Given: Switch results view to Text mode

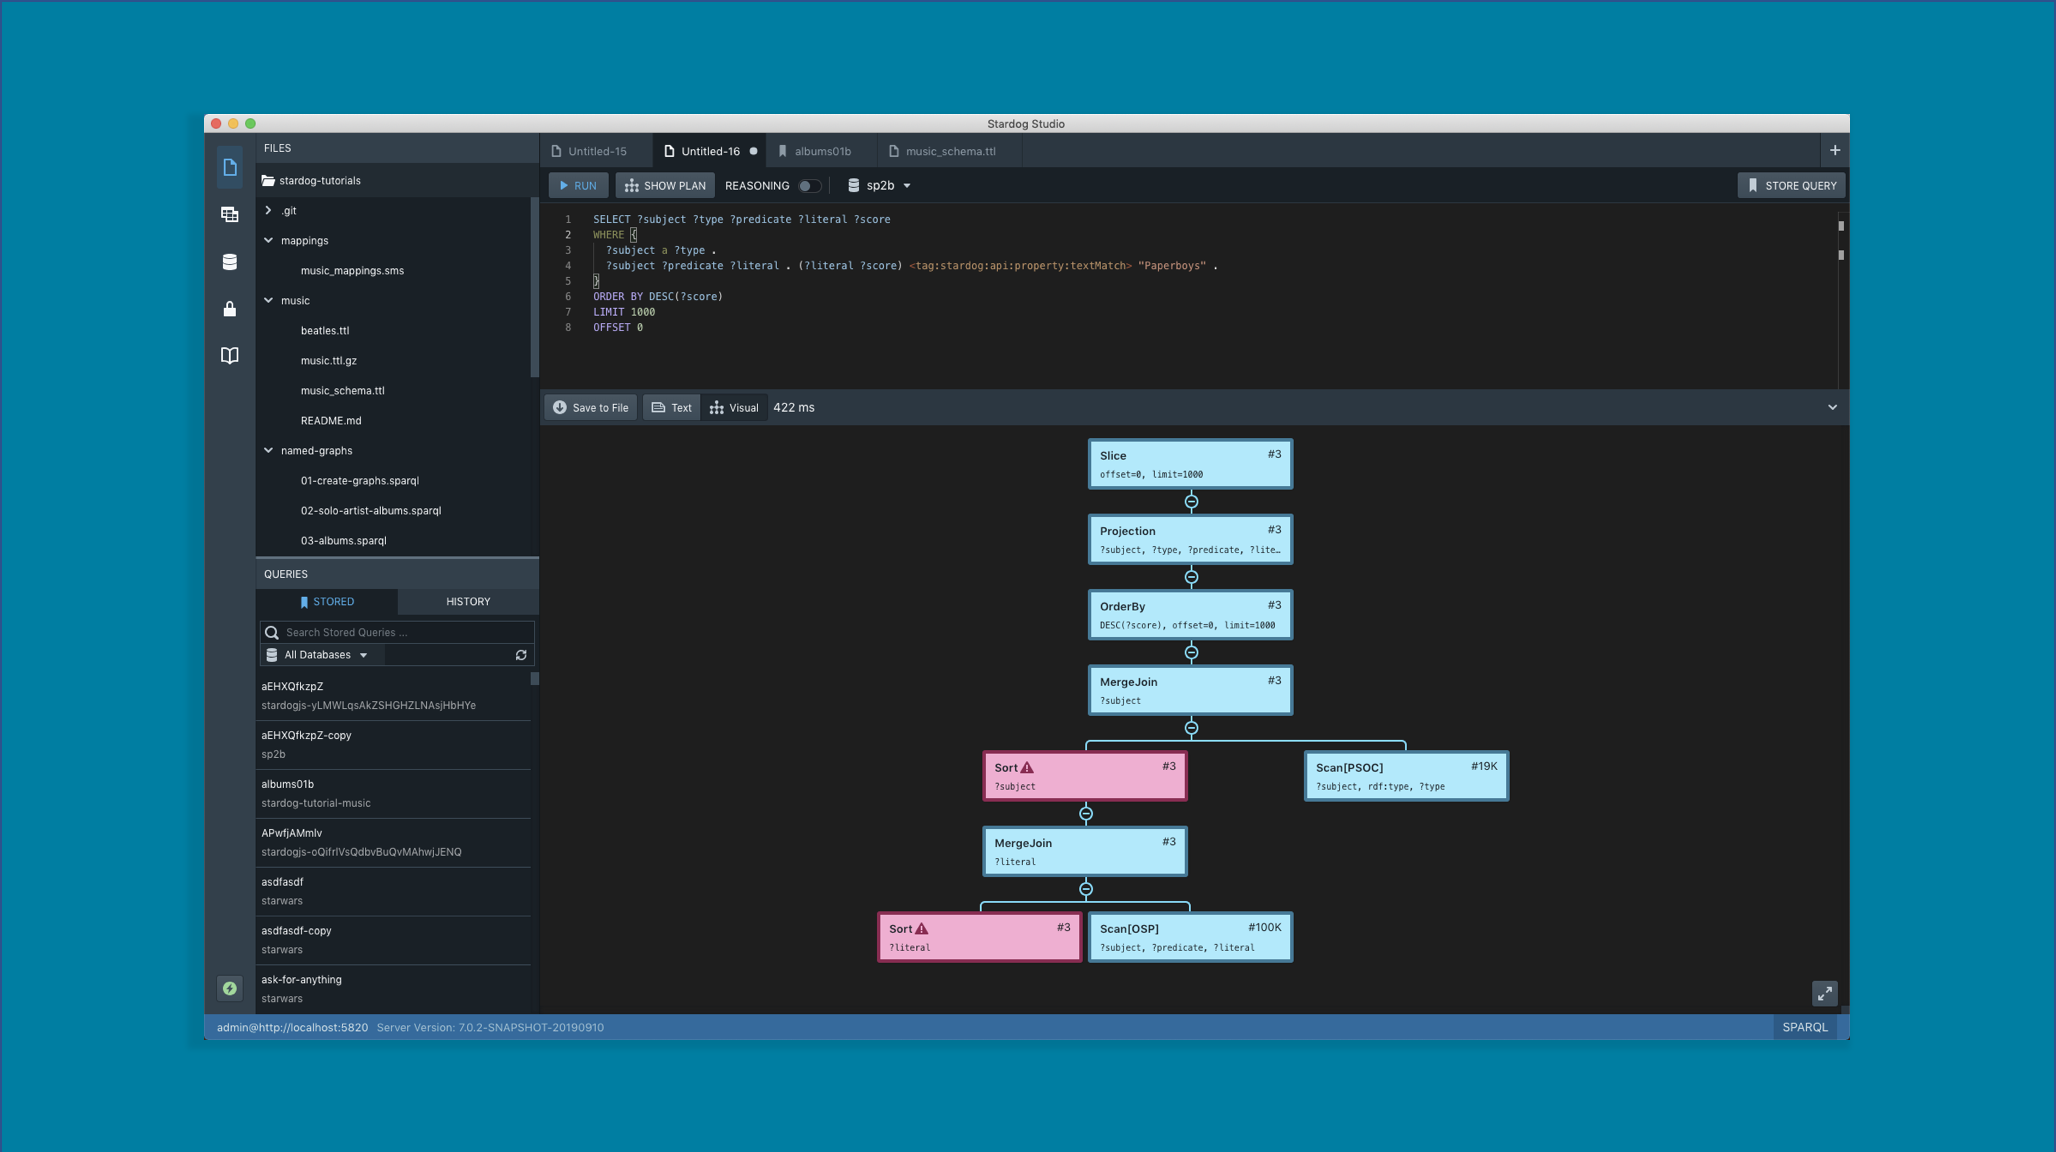Looking at the screenshot, I should [x=671, y=407].
